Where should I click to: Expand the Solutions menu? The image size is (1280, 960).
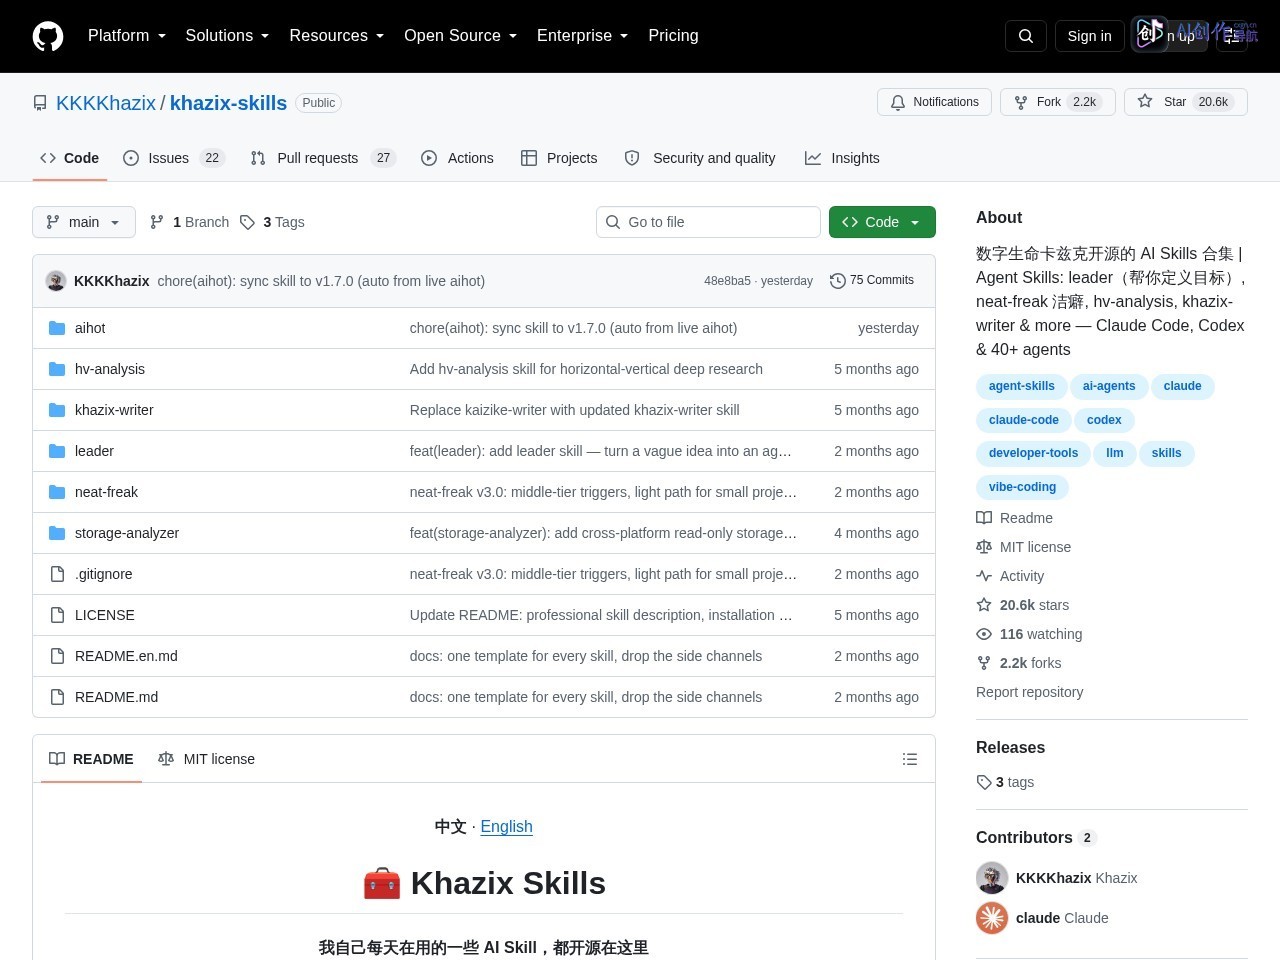(x=227, y=36)
